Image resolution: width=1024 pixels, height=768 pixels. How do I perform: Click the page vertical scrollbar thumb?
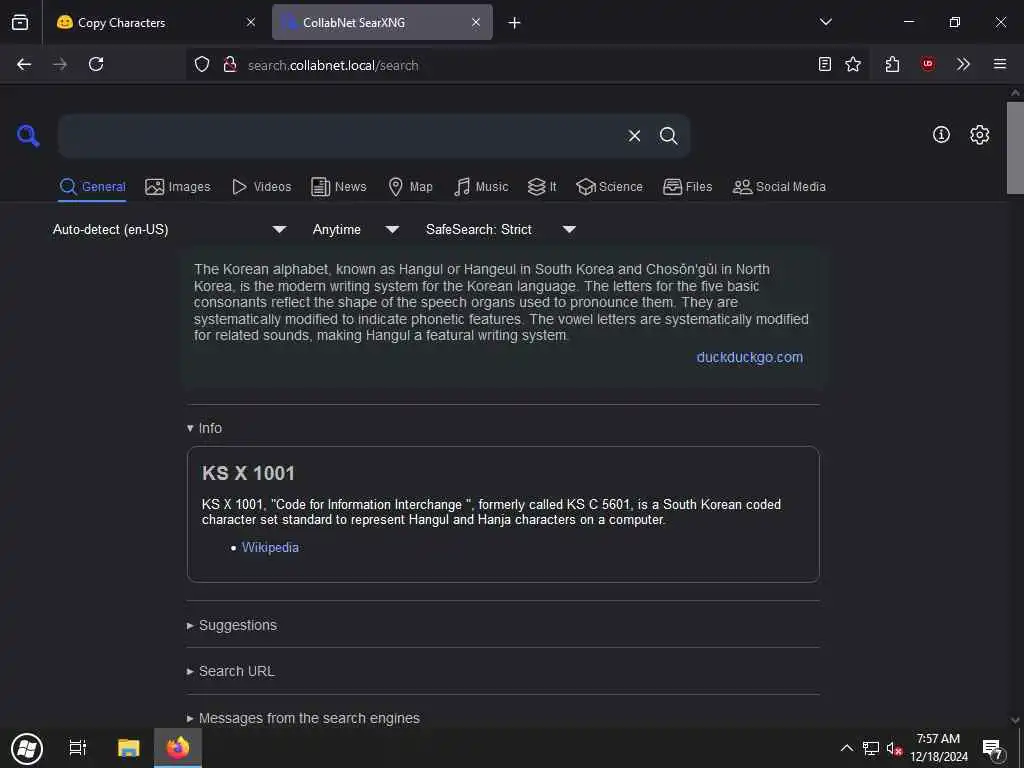click(1015, 148)
